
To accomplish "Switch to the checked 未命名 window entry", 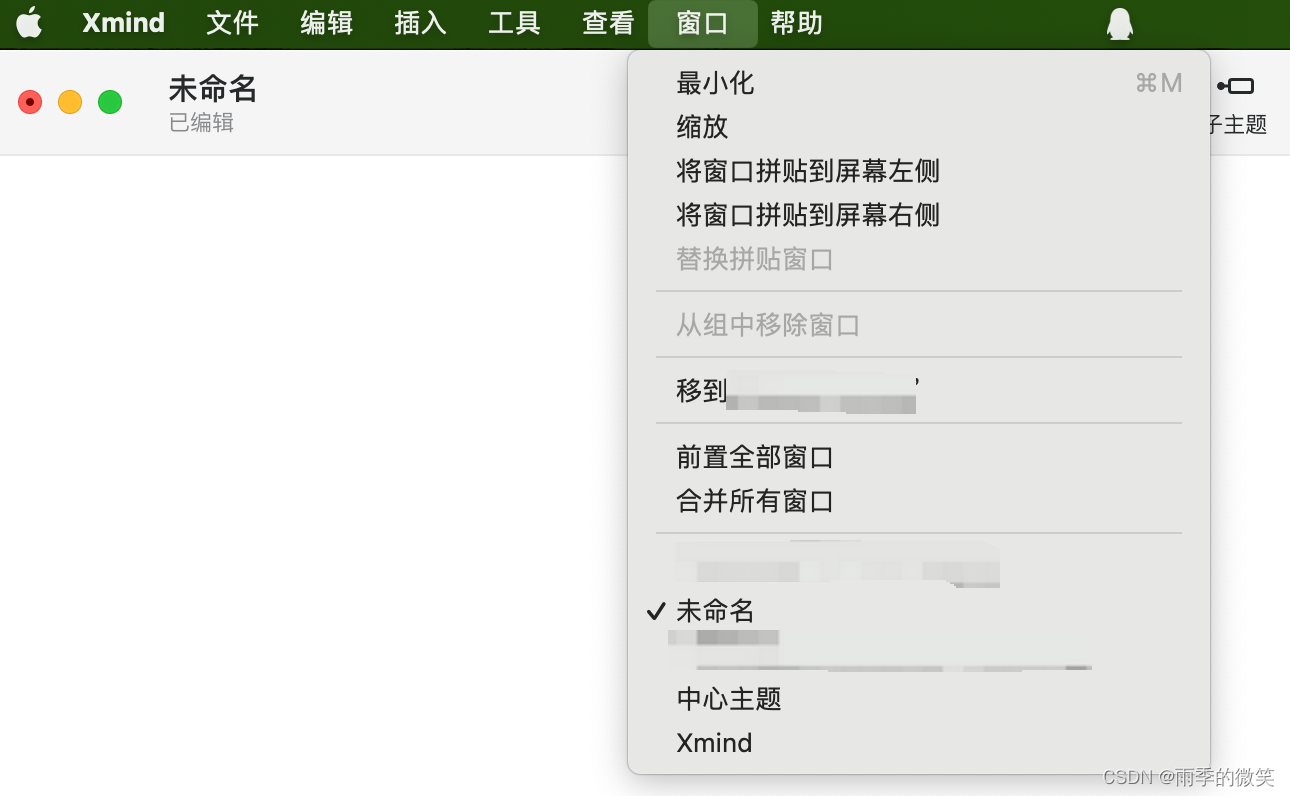I will click(x=919, y=611).
